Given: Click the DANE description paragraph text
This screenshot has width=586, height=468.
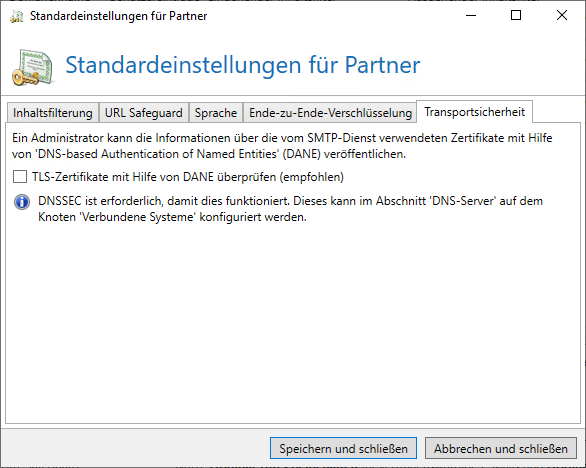Looking at the screenshot, I should point(282,146).
